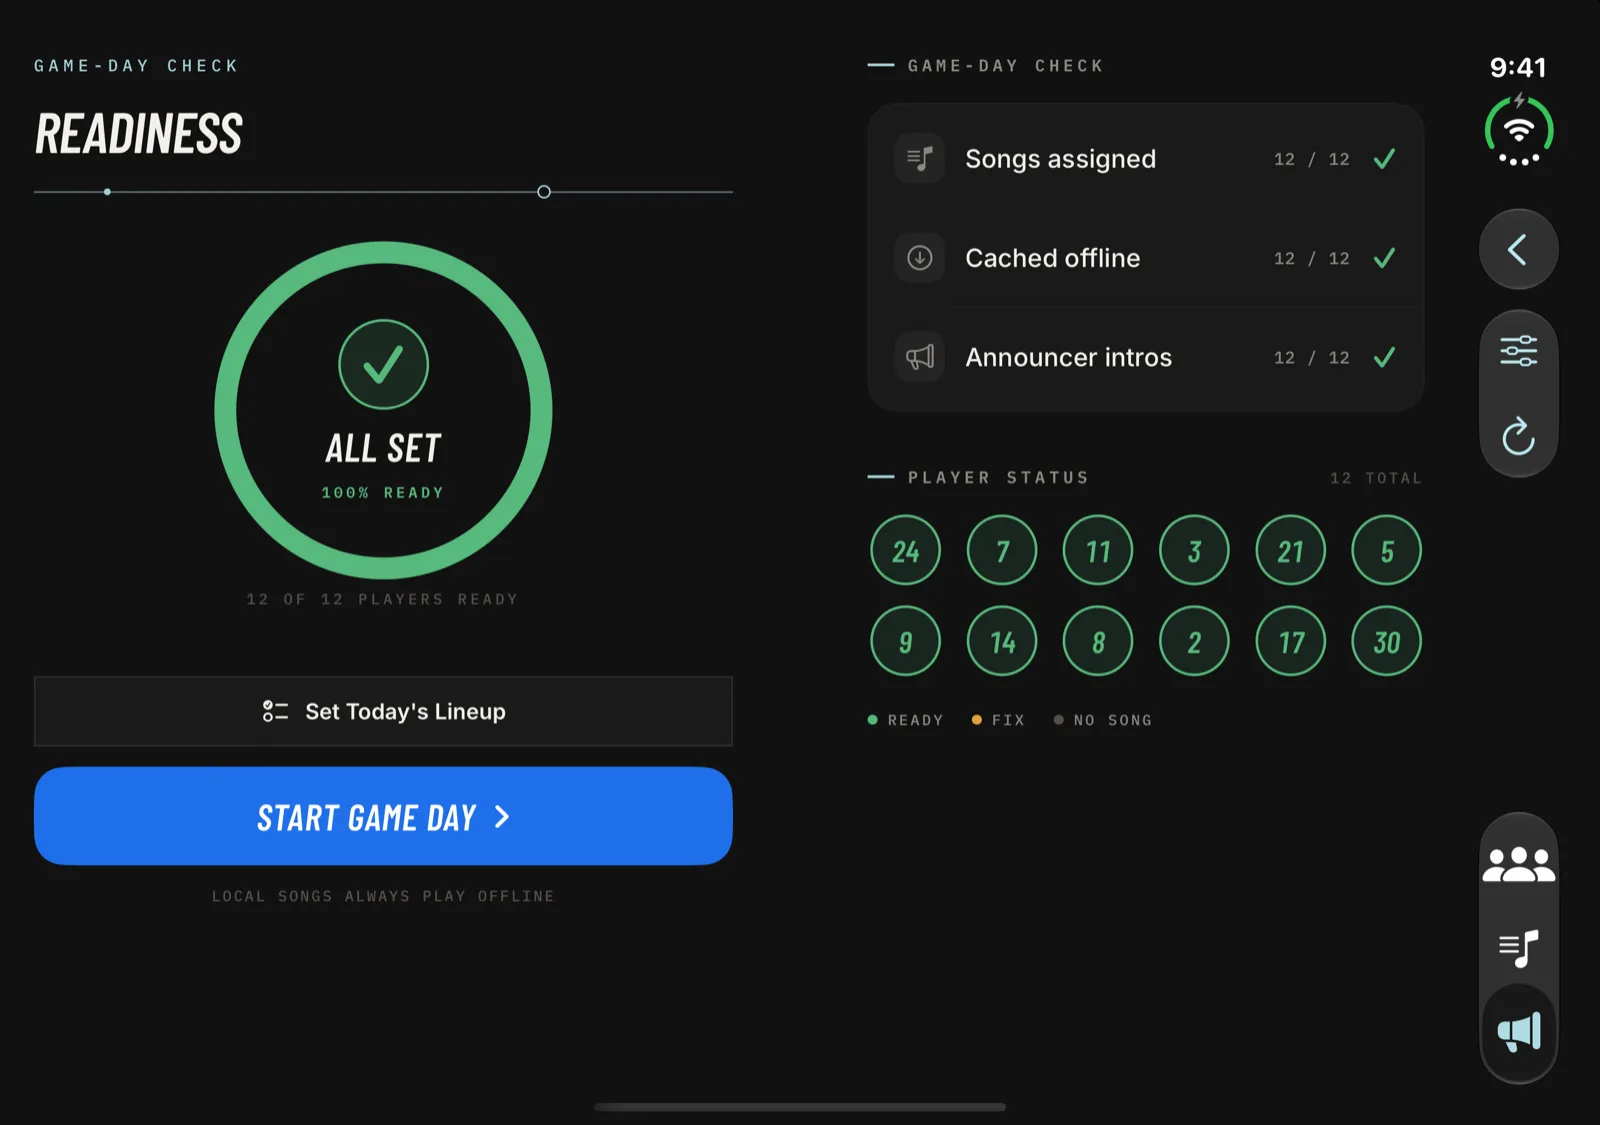
Task: Click the Cached offline download icon
Action: (919, 258)
